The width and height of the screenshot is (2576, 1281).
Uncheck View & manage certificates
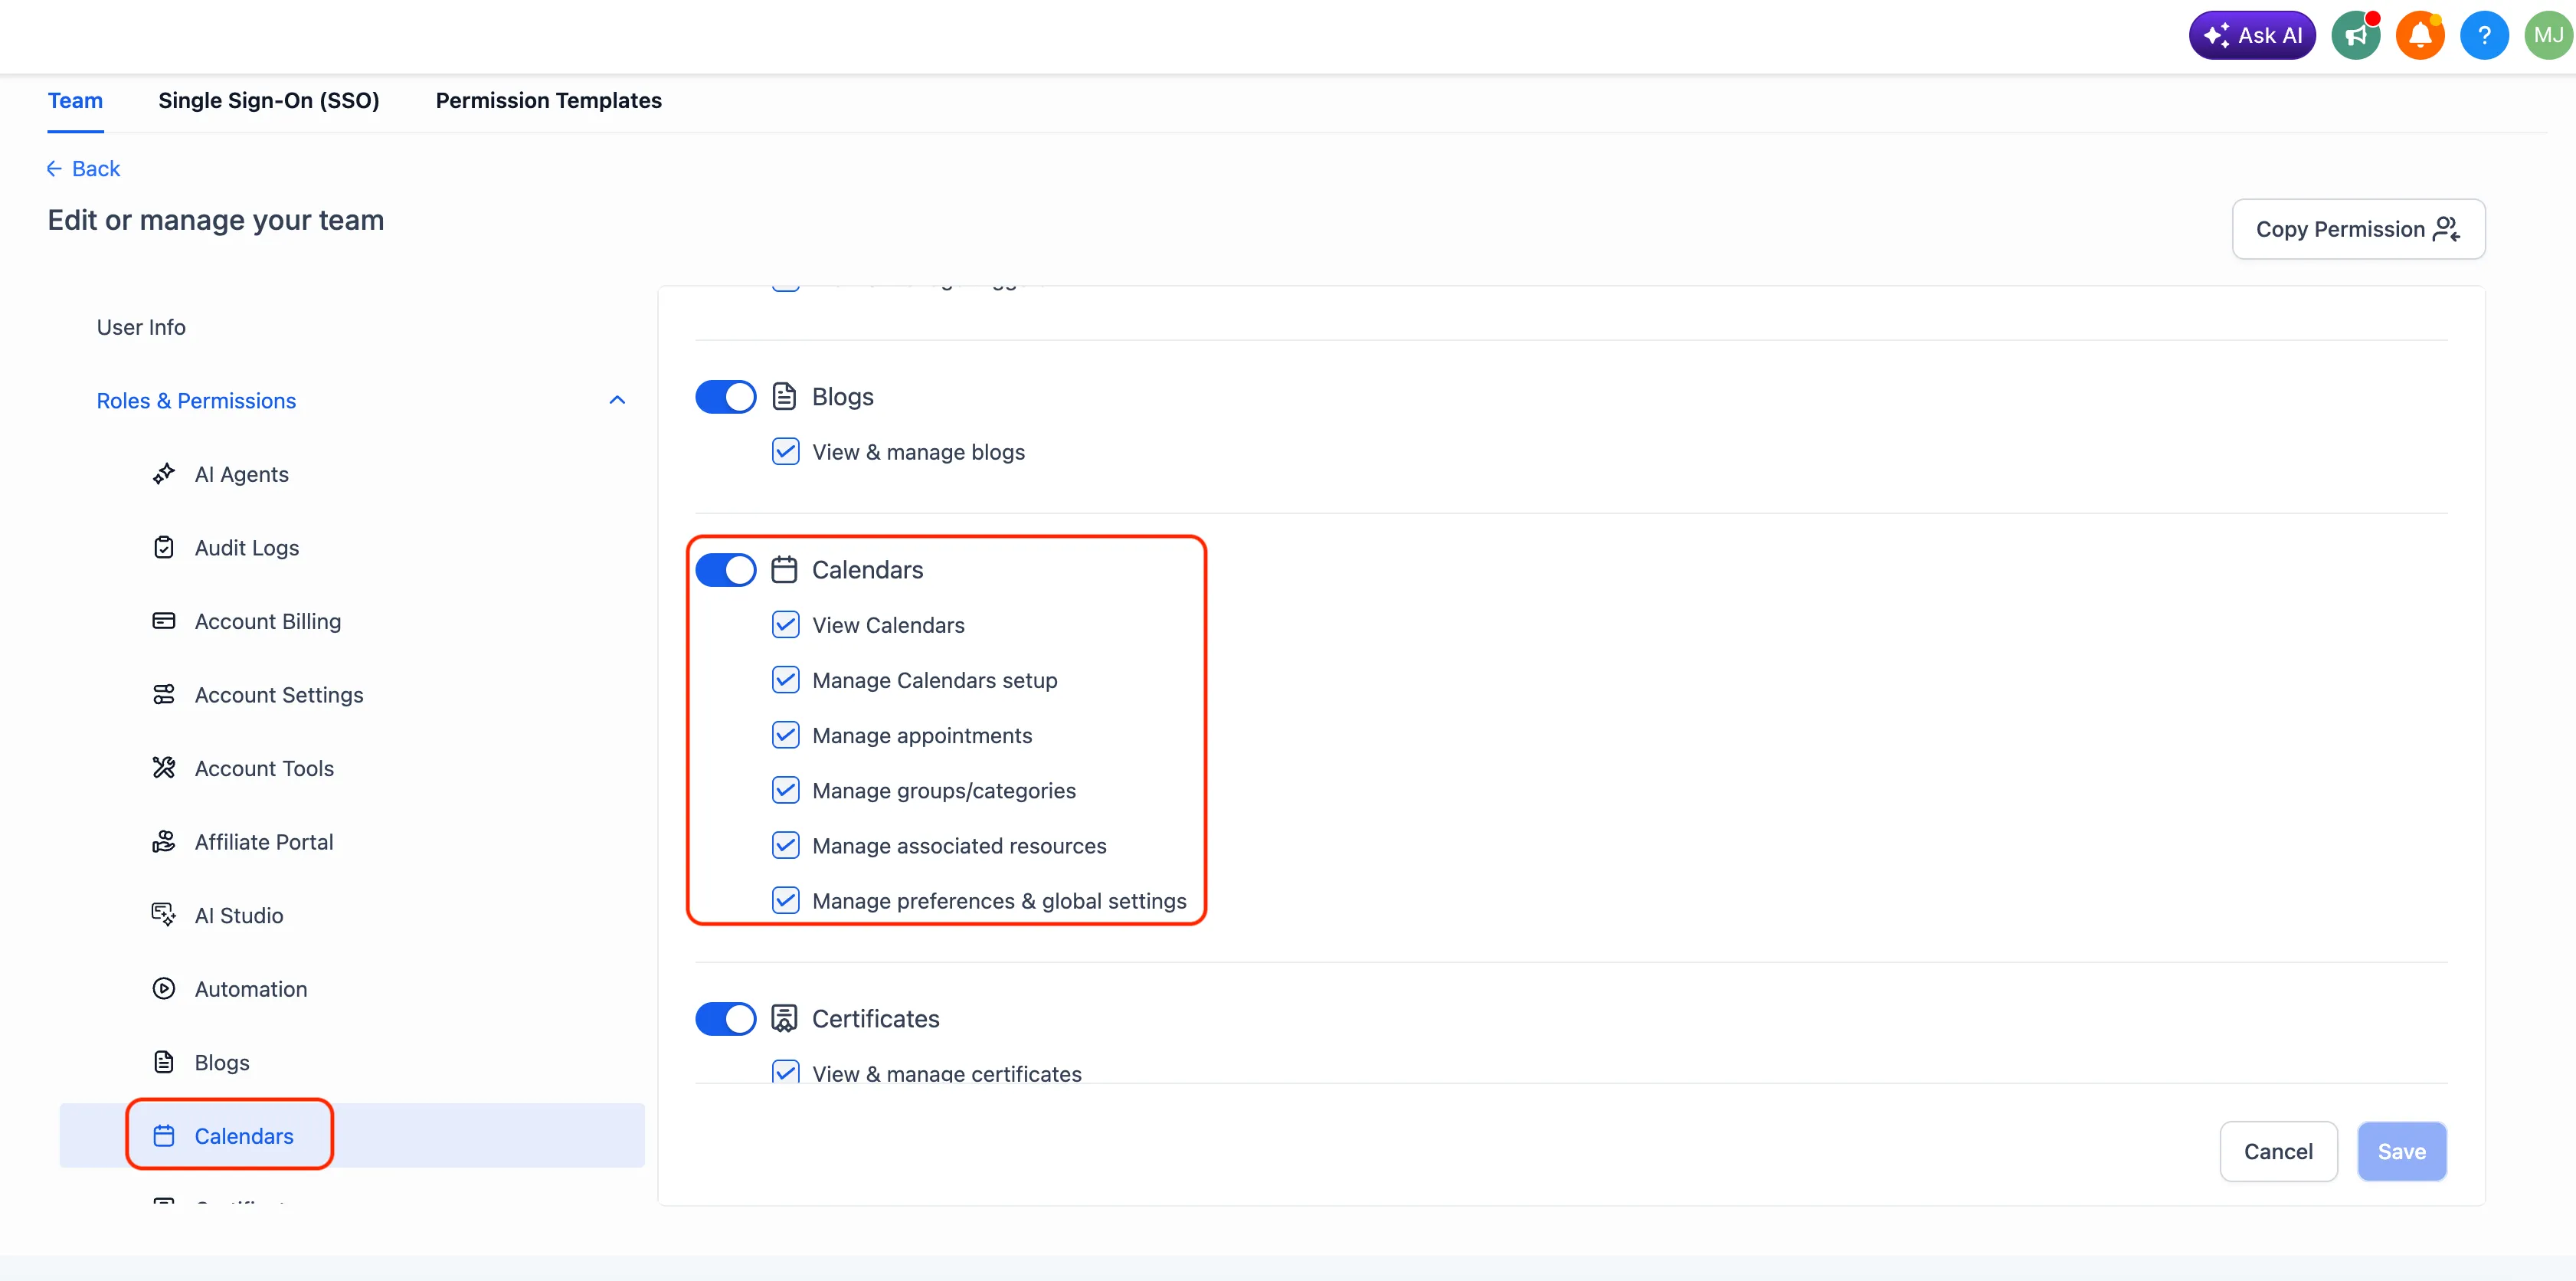[785, 1072]
